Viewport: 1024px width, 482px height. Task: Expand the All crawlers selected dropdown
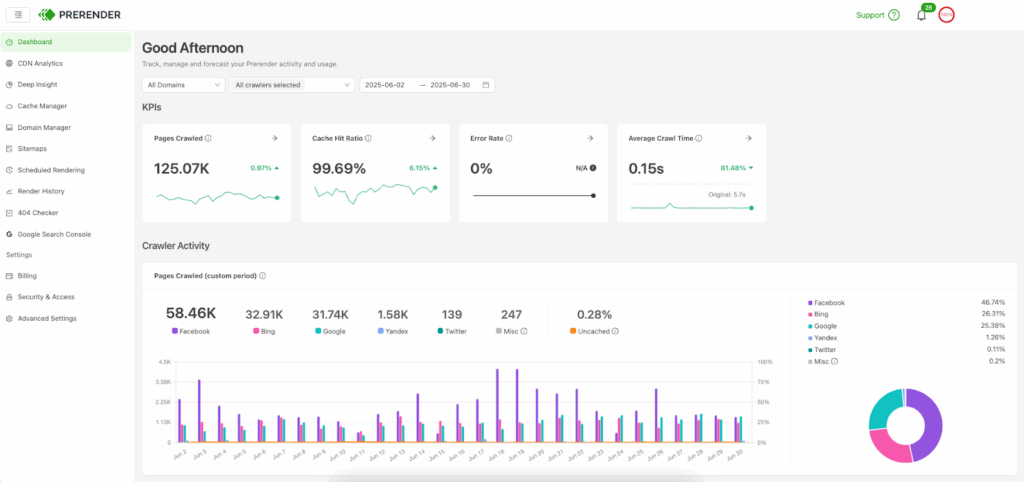292,85
